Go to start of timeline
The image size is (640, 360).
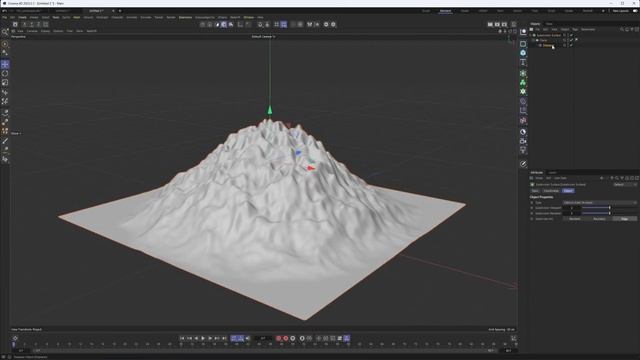click(x=182, y=338)
